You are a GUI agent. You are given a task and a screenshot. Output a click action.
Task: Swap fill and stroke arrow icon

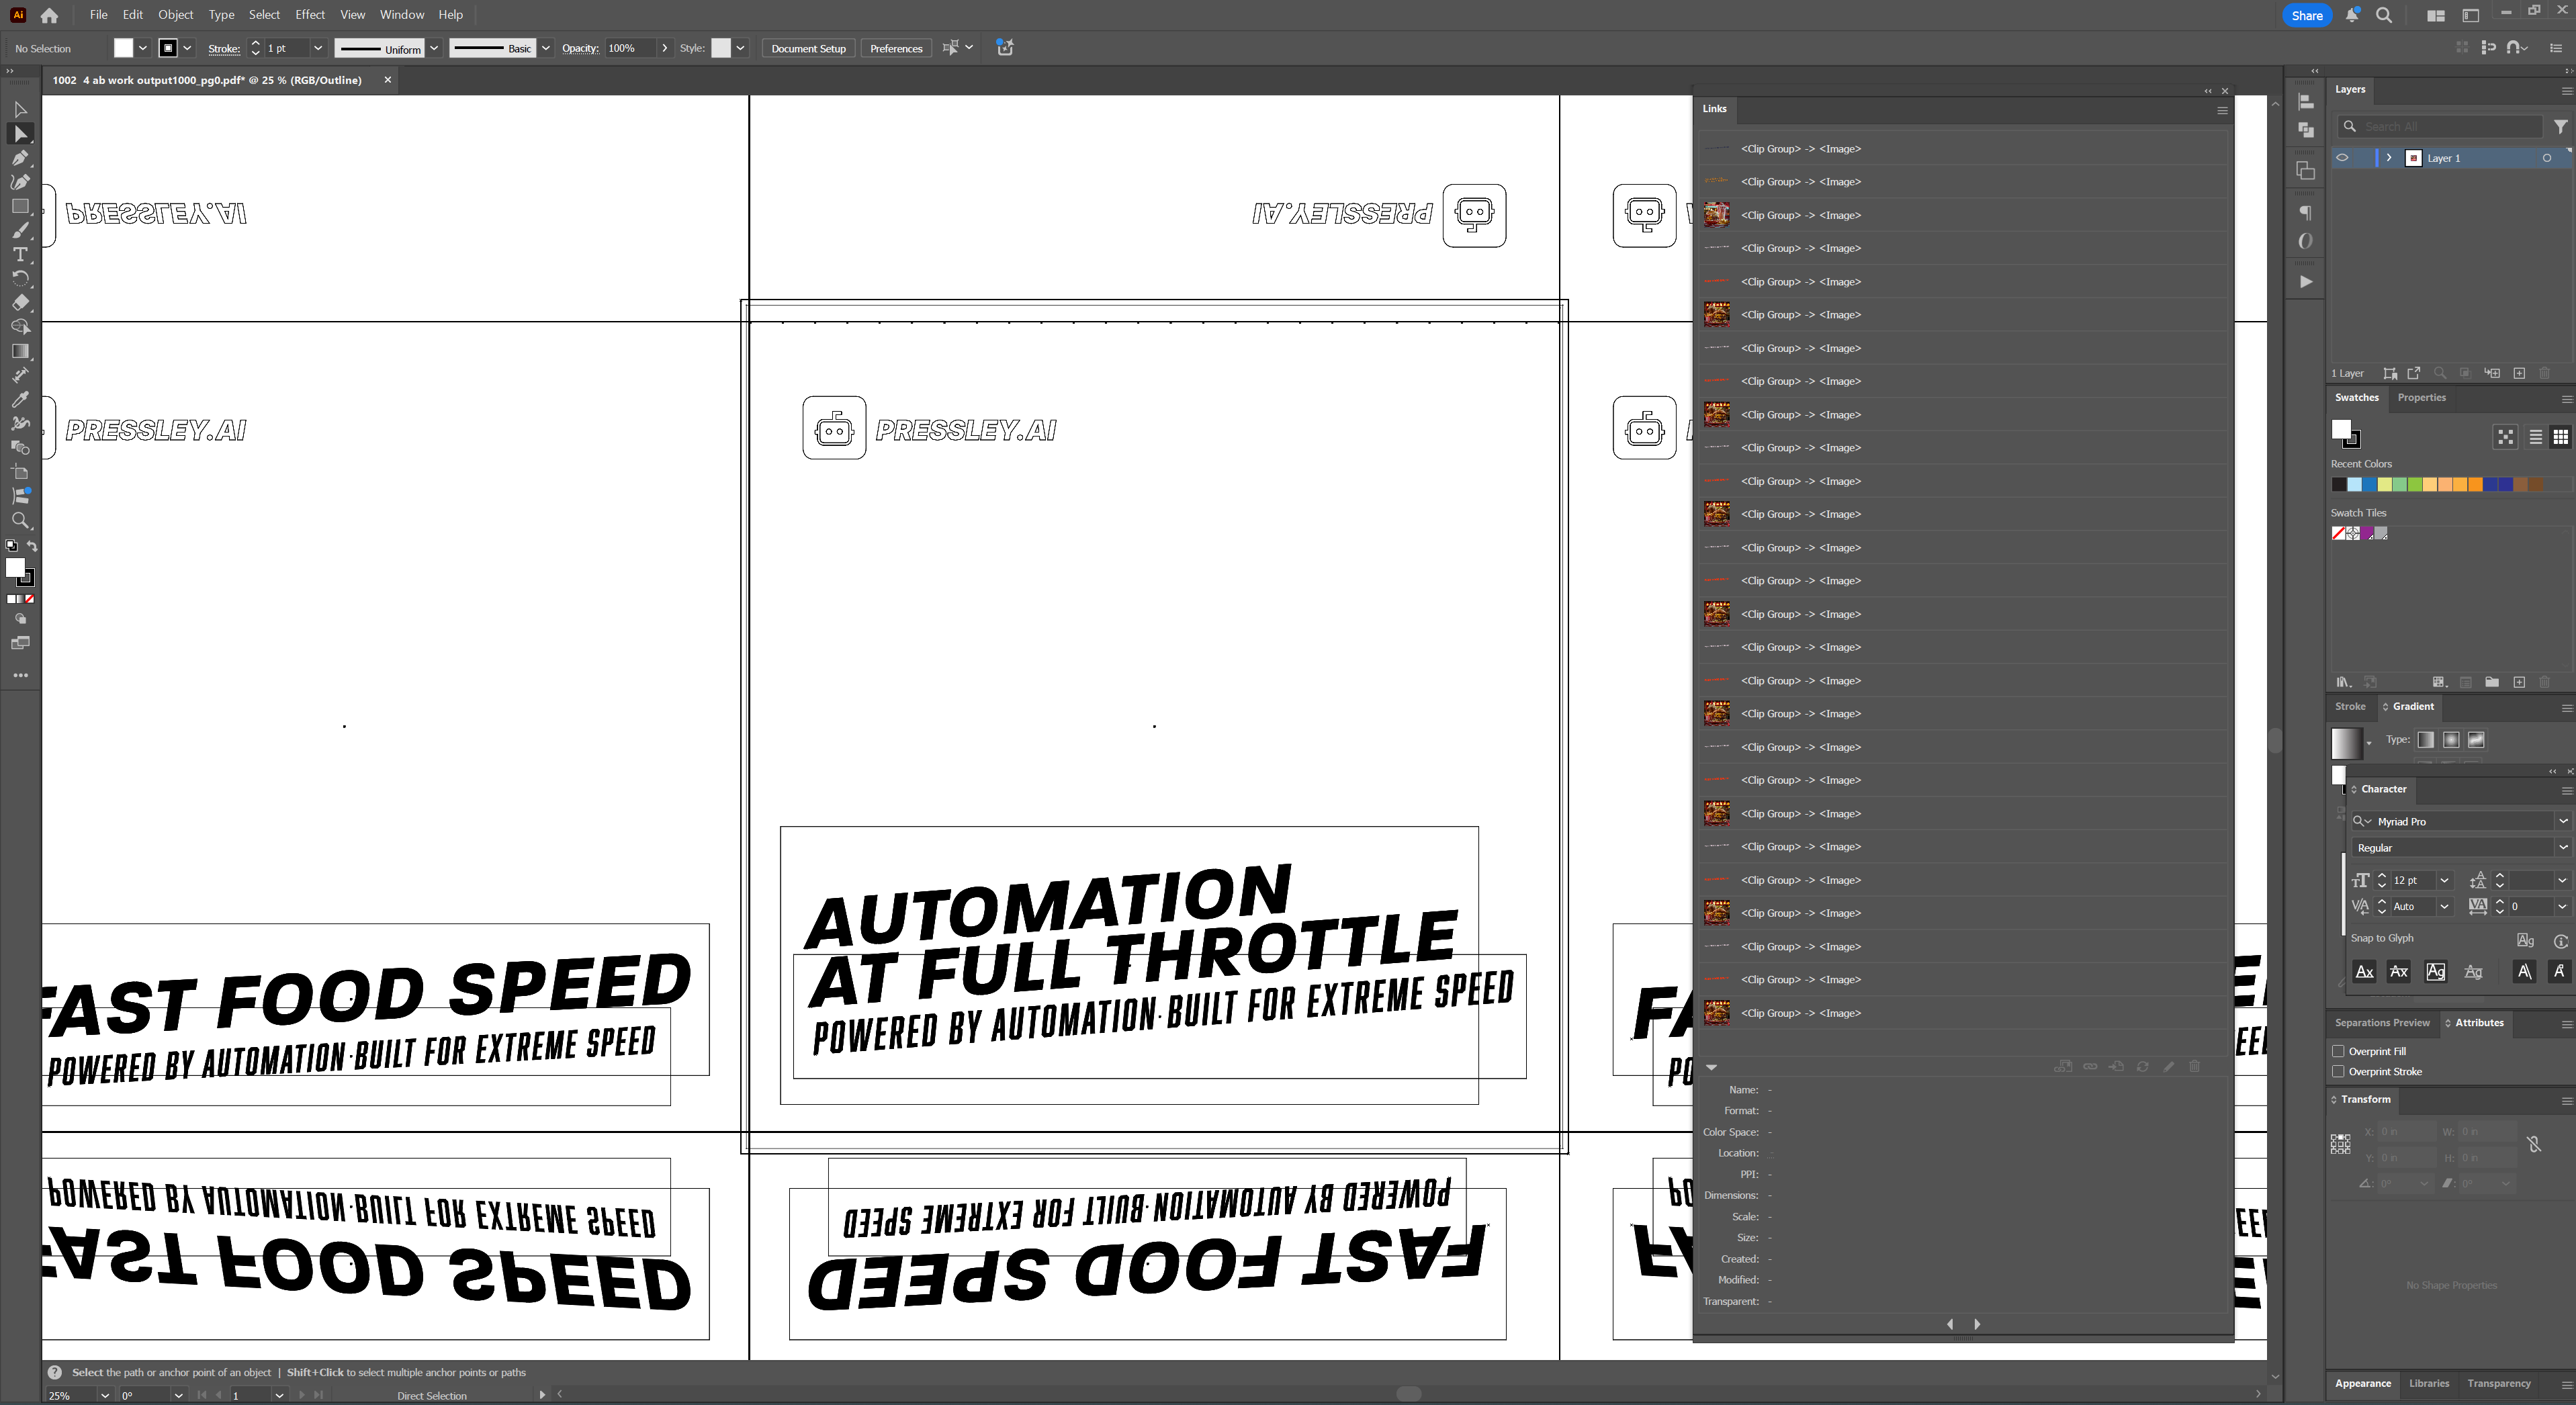[x=32, y=546]
